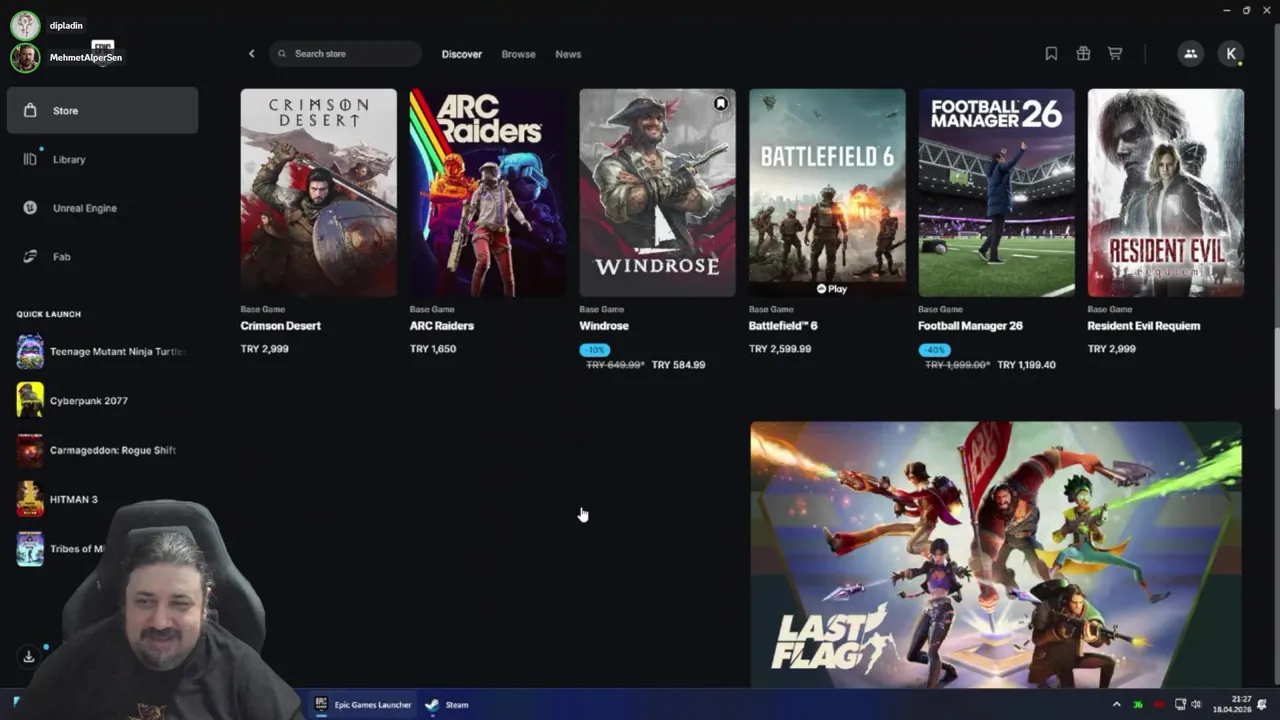Open the Store section in sidebar
This screenshot has height=720, width=1280.
click(x=102, y=110)
